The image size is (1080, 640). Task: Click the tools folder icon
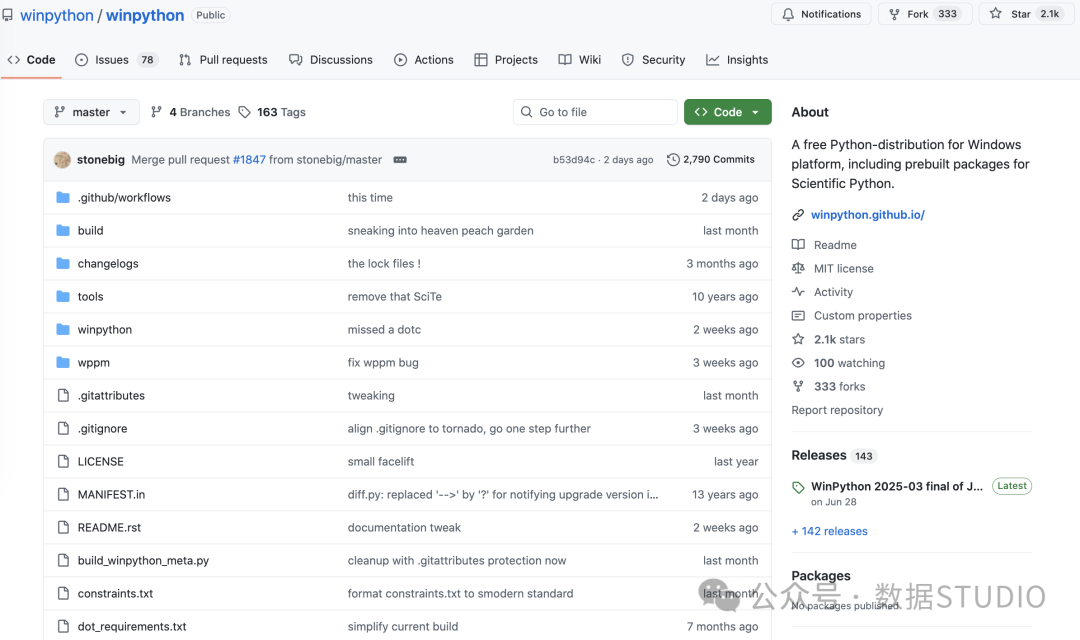point(63,296)
